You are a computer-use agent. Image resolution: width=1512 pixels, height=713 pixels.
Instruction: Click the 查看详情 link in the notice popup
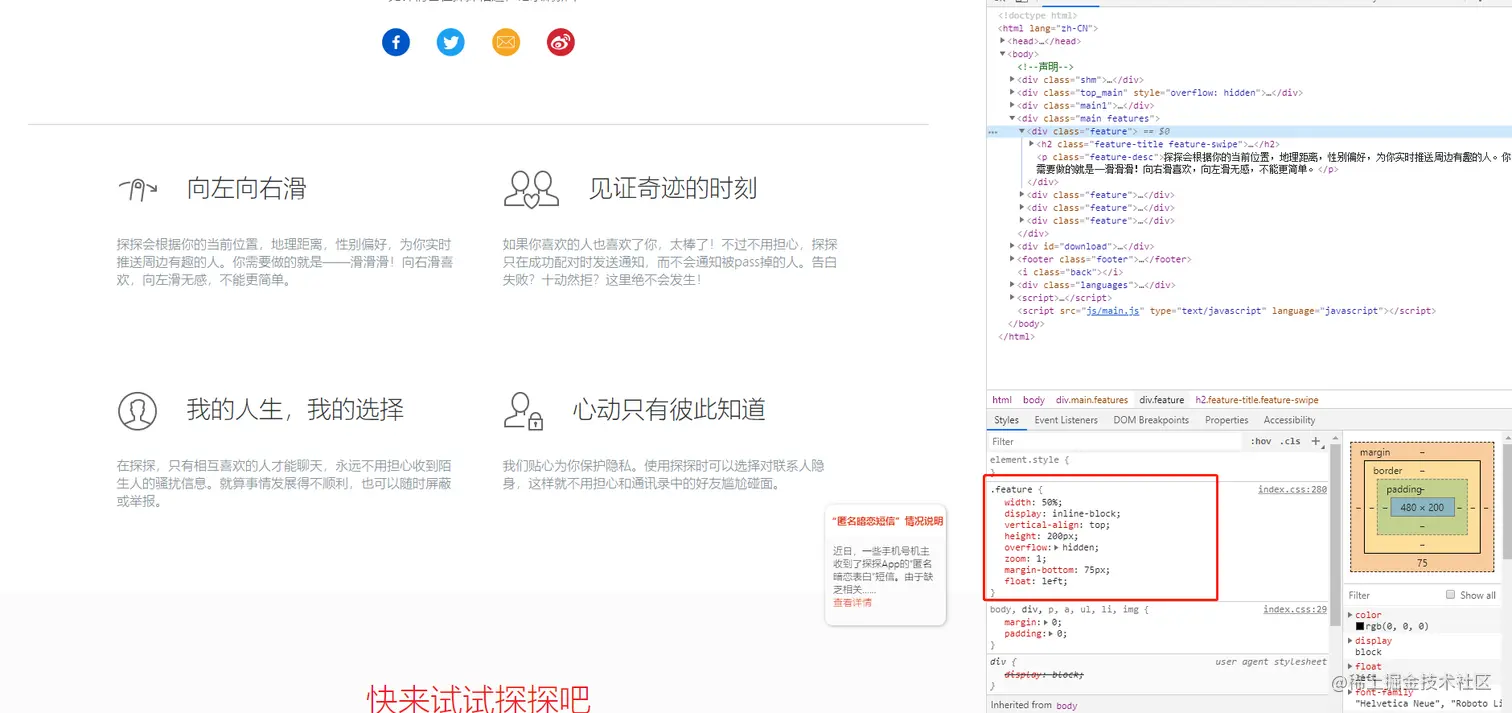[852, 603]
